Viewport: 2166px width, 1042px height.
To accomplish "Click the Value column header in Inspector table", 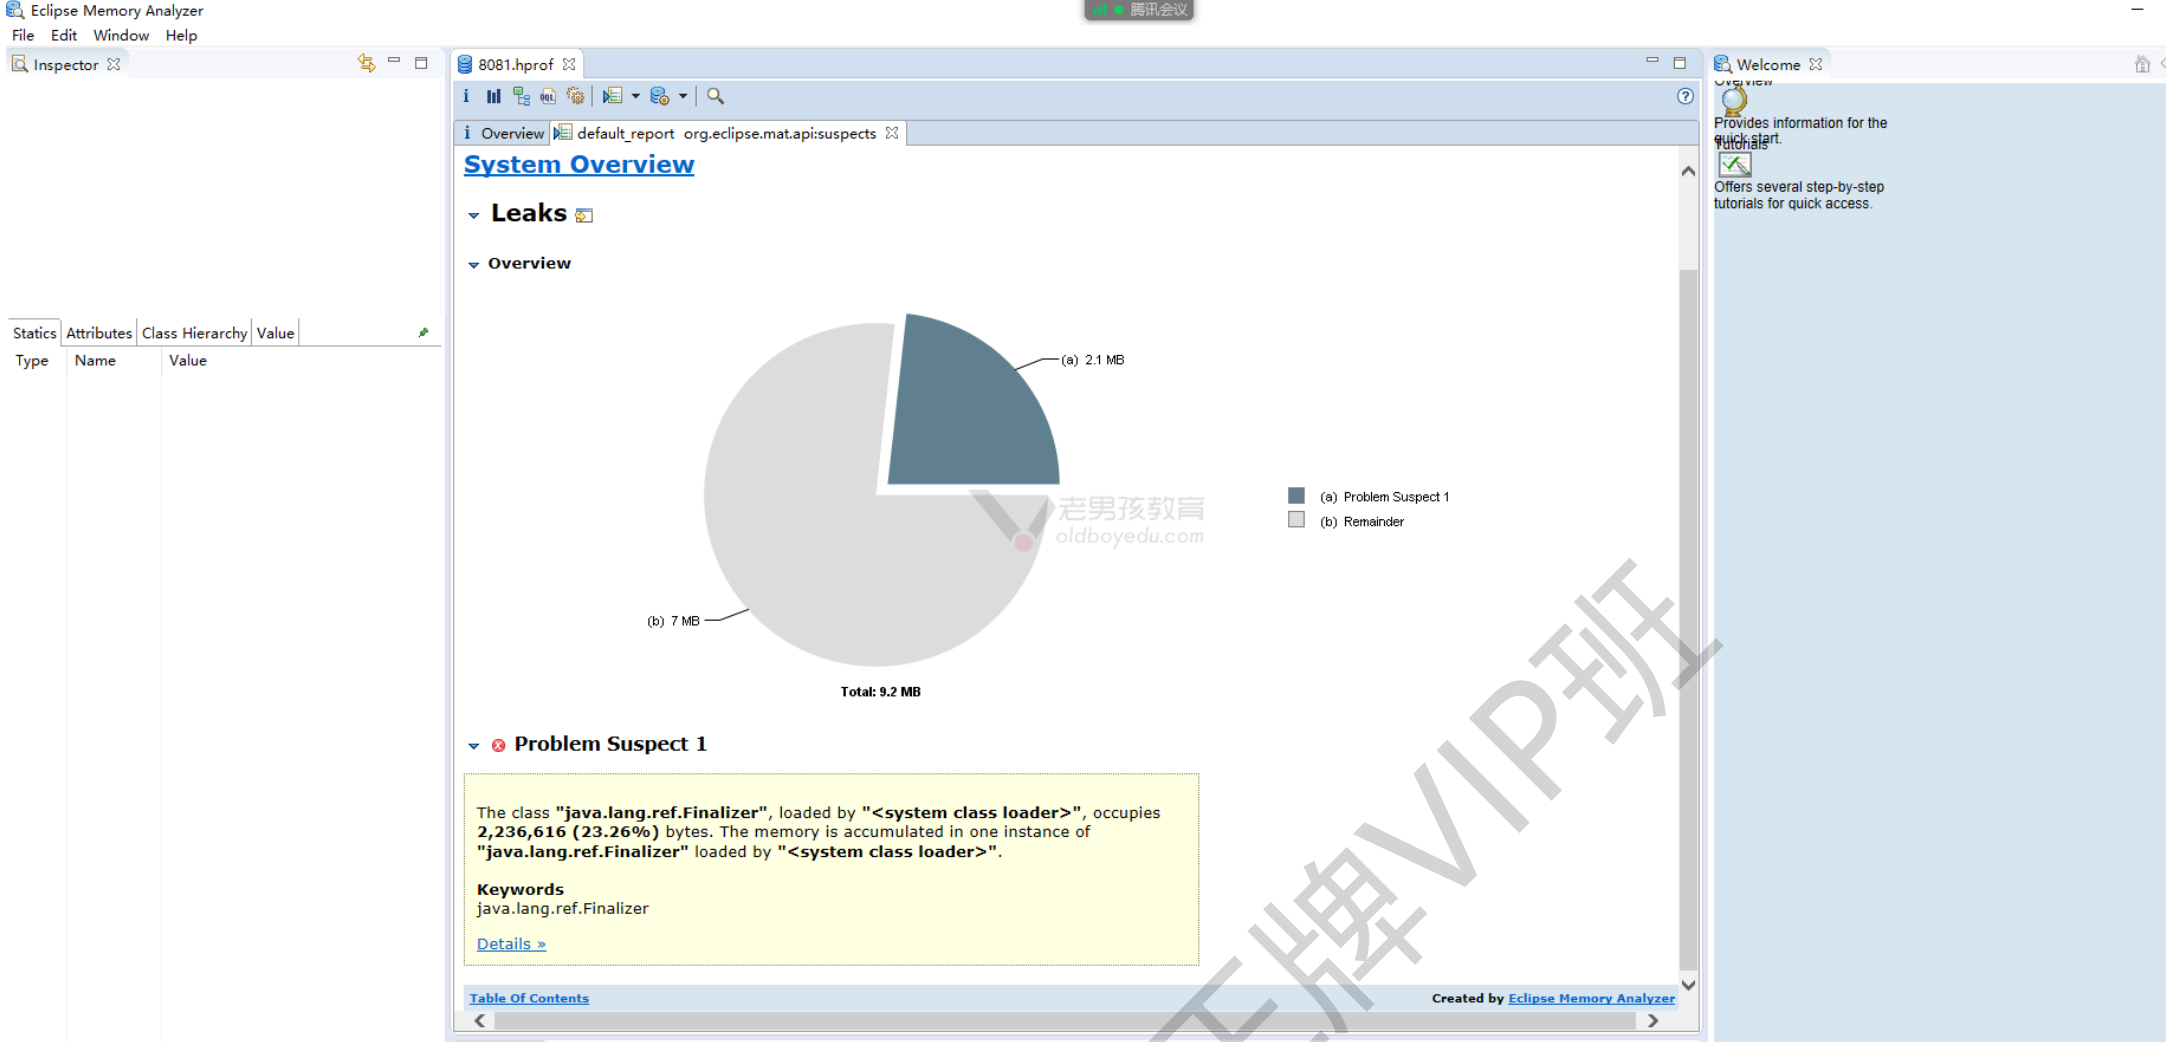I will pyautogui.click(x=188, y=360).
